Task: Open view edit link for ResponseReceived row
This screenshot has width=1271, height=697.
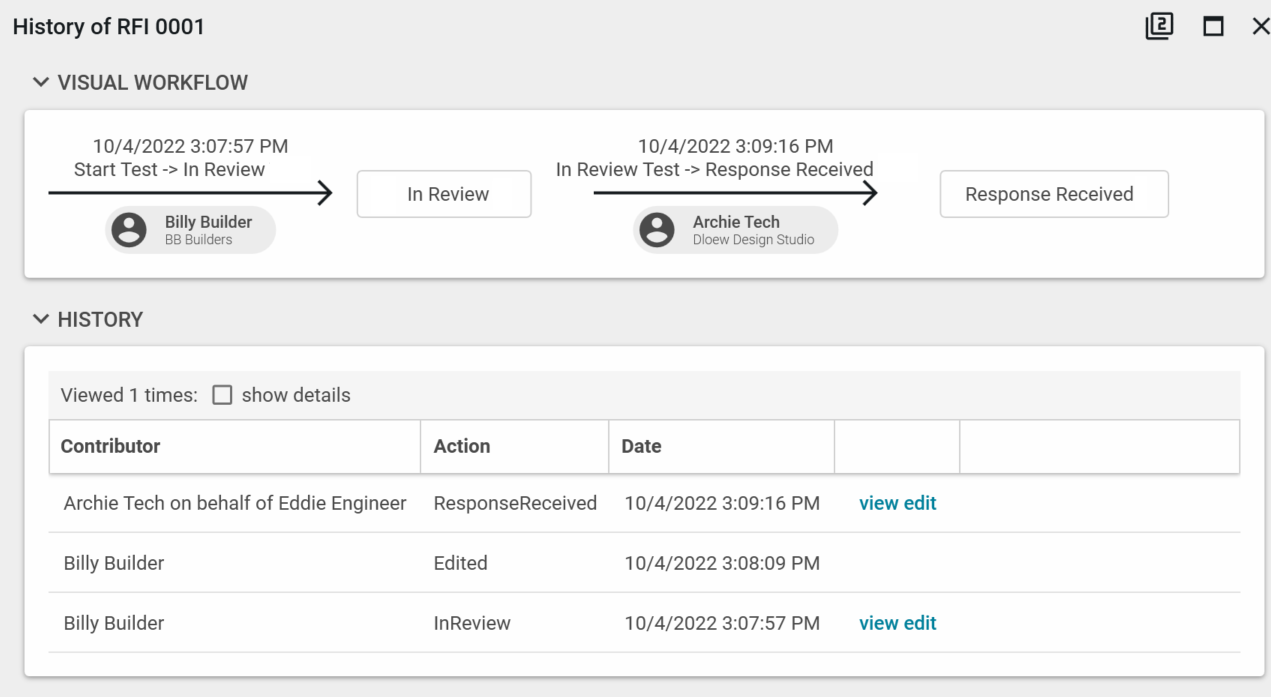Action: point(897,503)
